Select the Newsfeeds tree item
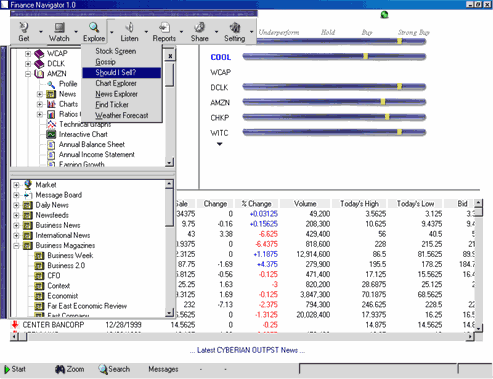Viewport: 493px width, 379px height. coord(52,215)
